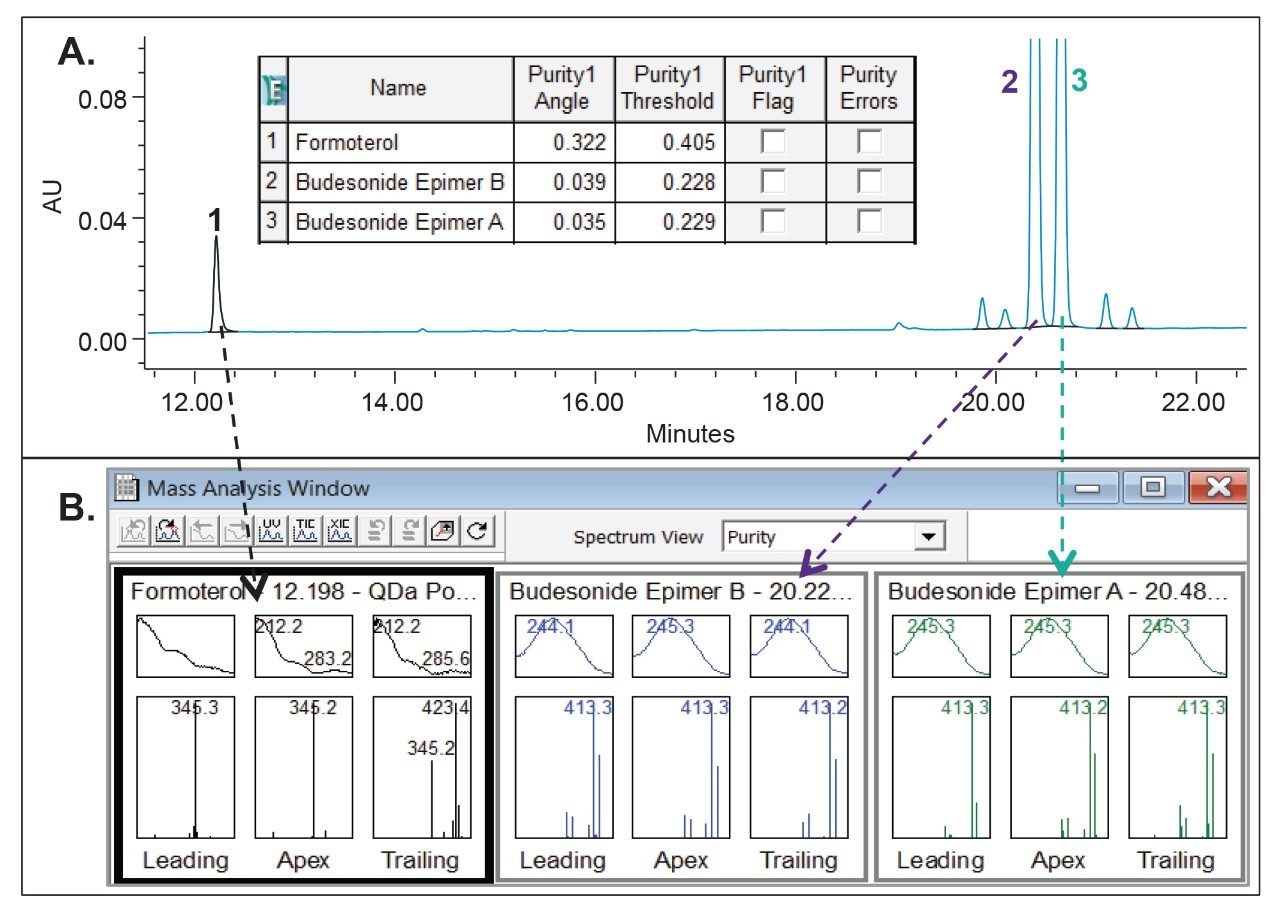Click the Purity1 Angle column header

point(565,89)
